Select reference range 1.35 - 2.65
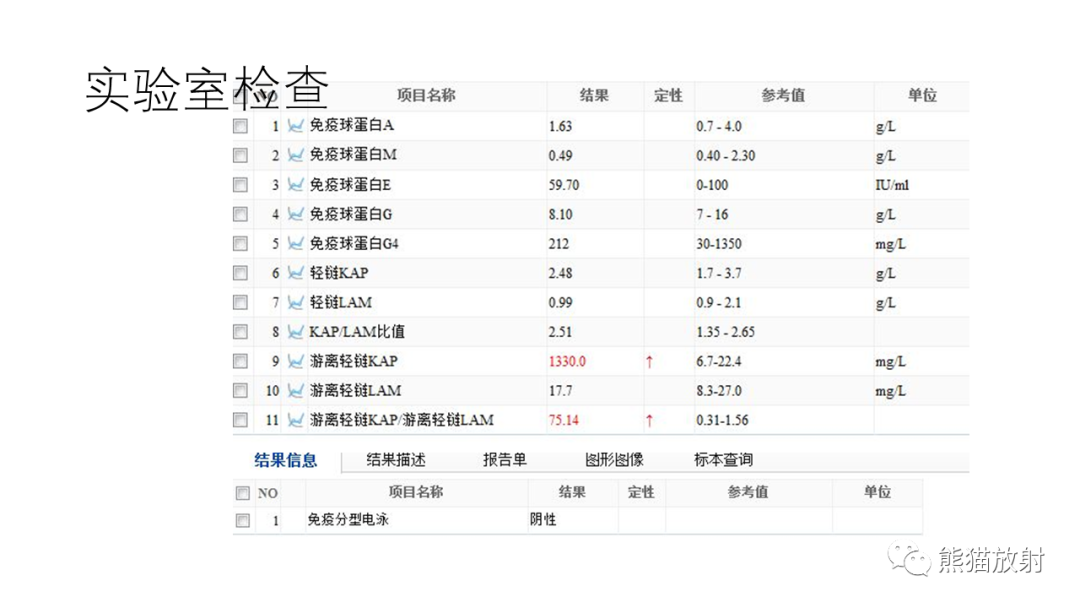This screenshot has width=1080, height=608. pyautogui.click(x=725, y=332)
